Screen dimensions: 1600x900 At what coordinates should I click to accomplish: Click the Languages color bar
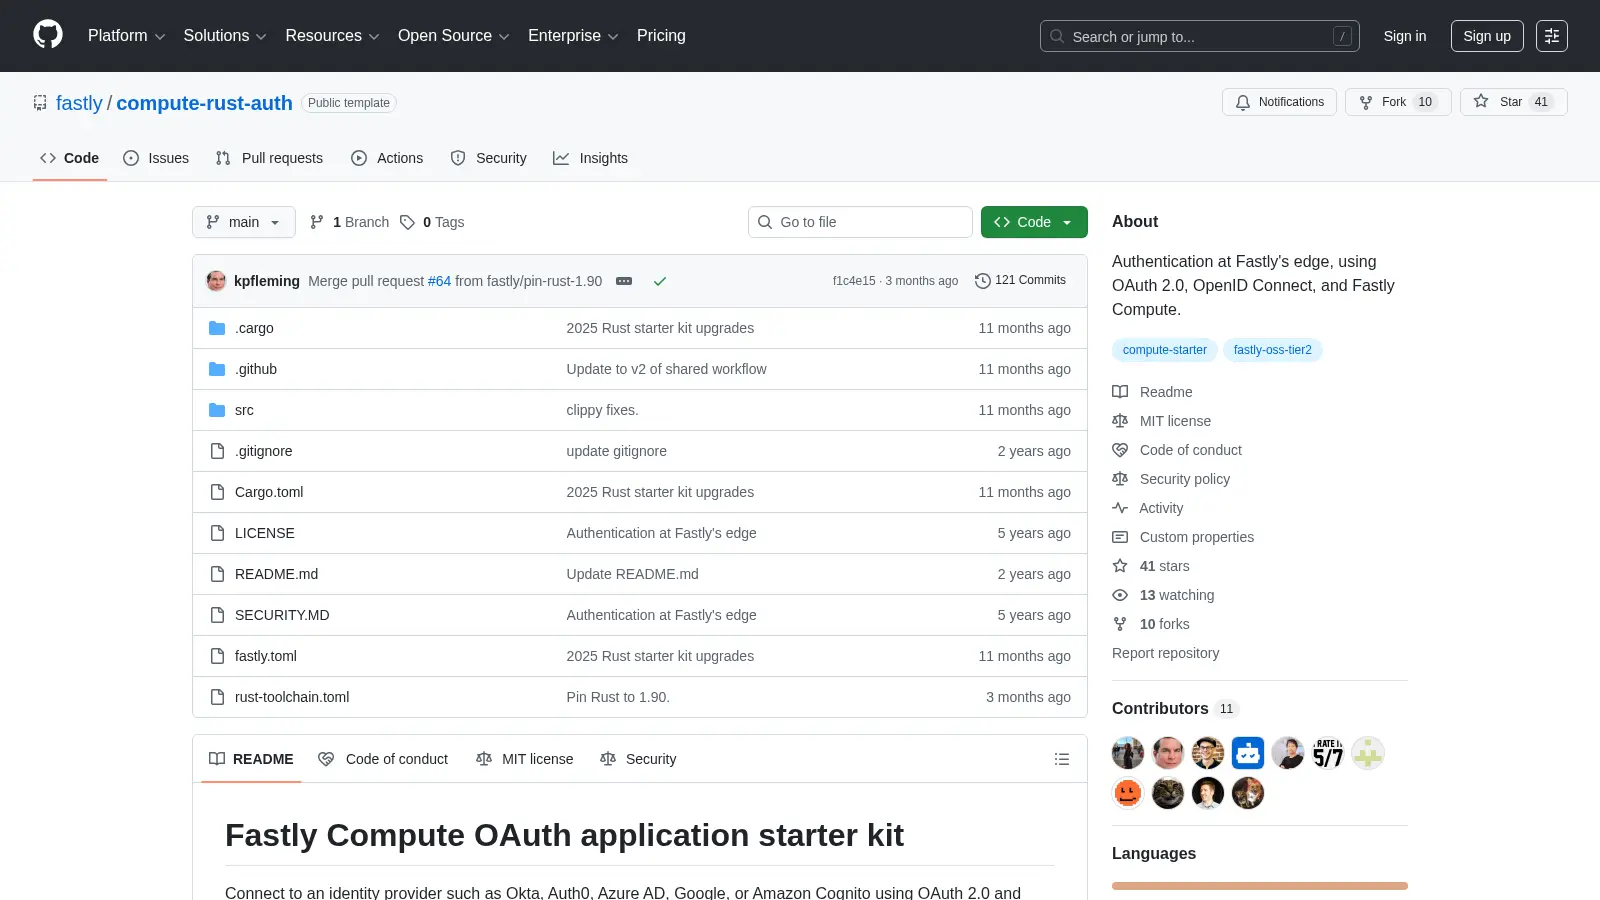1260,886
